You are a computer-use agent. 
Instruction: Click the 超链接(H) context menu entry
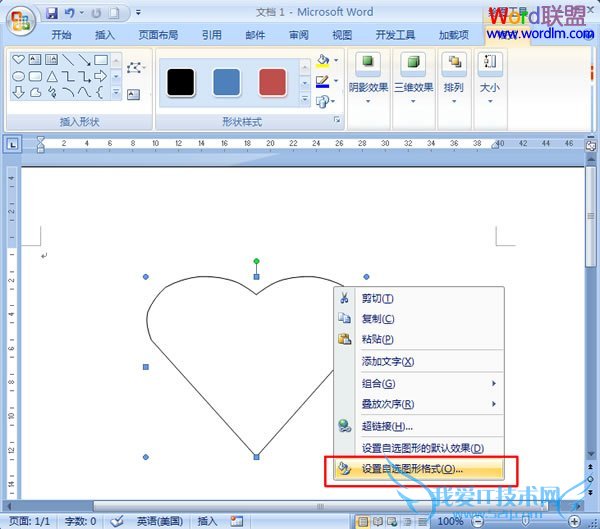(419, 426)
